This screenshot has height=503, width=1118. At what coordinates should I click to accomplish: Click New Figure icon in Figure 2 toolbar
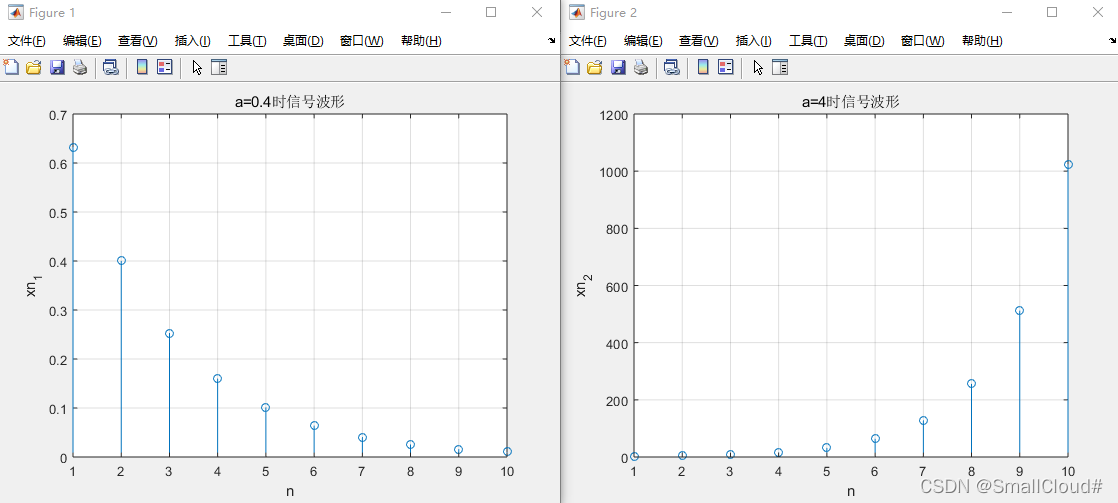(x=572, y=68)
